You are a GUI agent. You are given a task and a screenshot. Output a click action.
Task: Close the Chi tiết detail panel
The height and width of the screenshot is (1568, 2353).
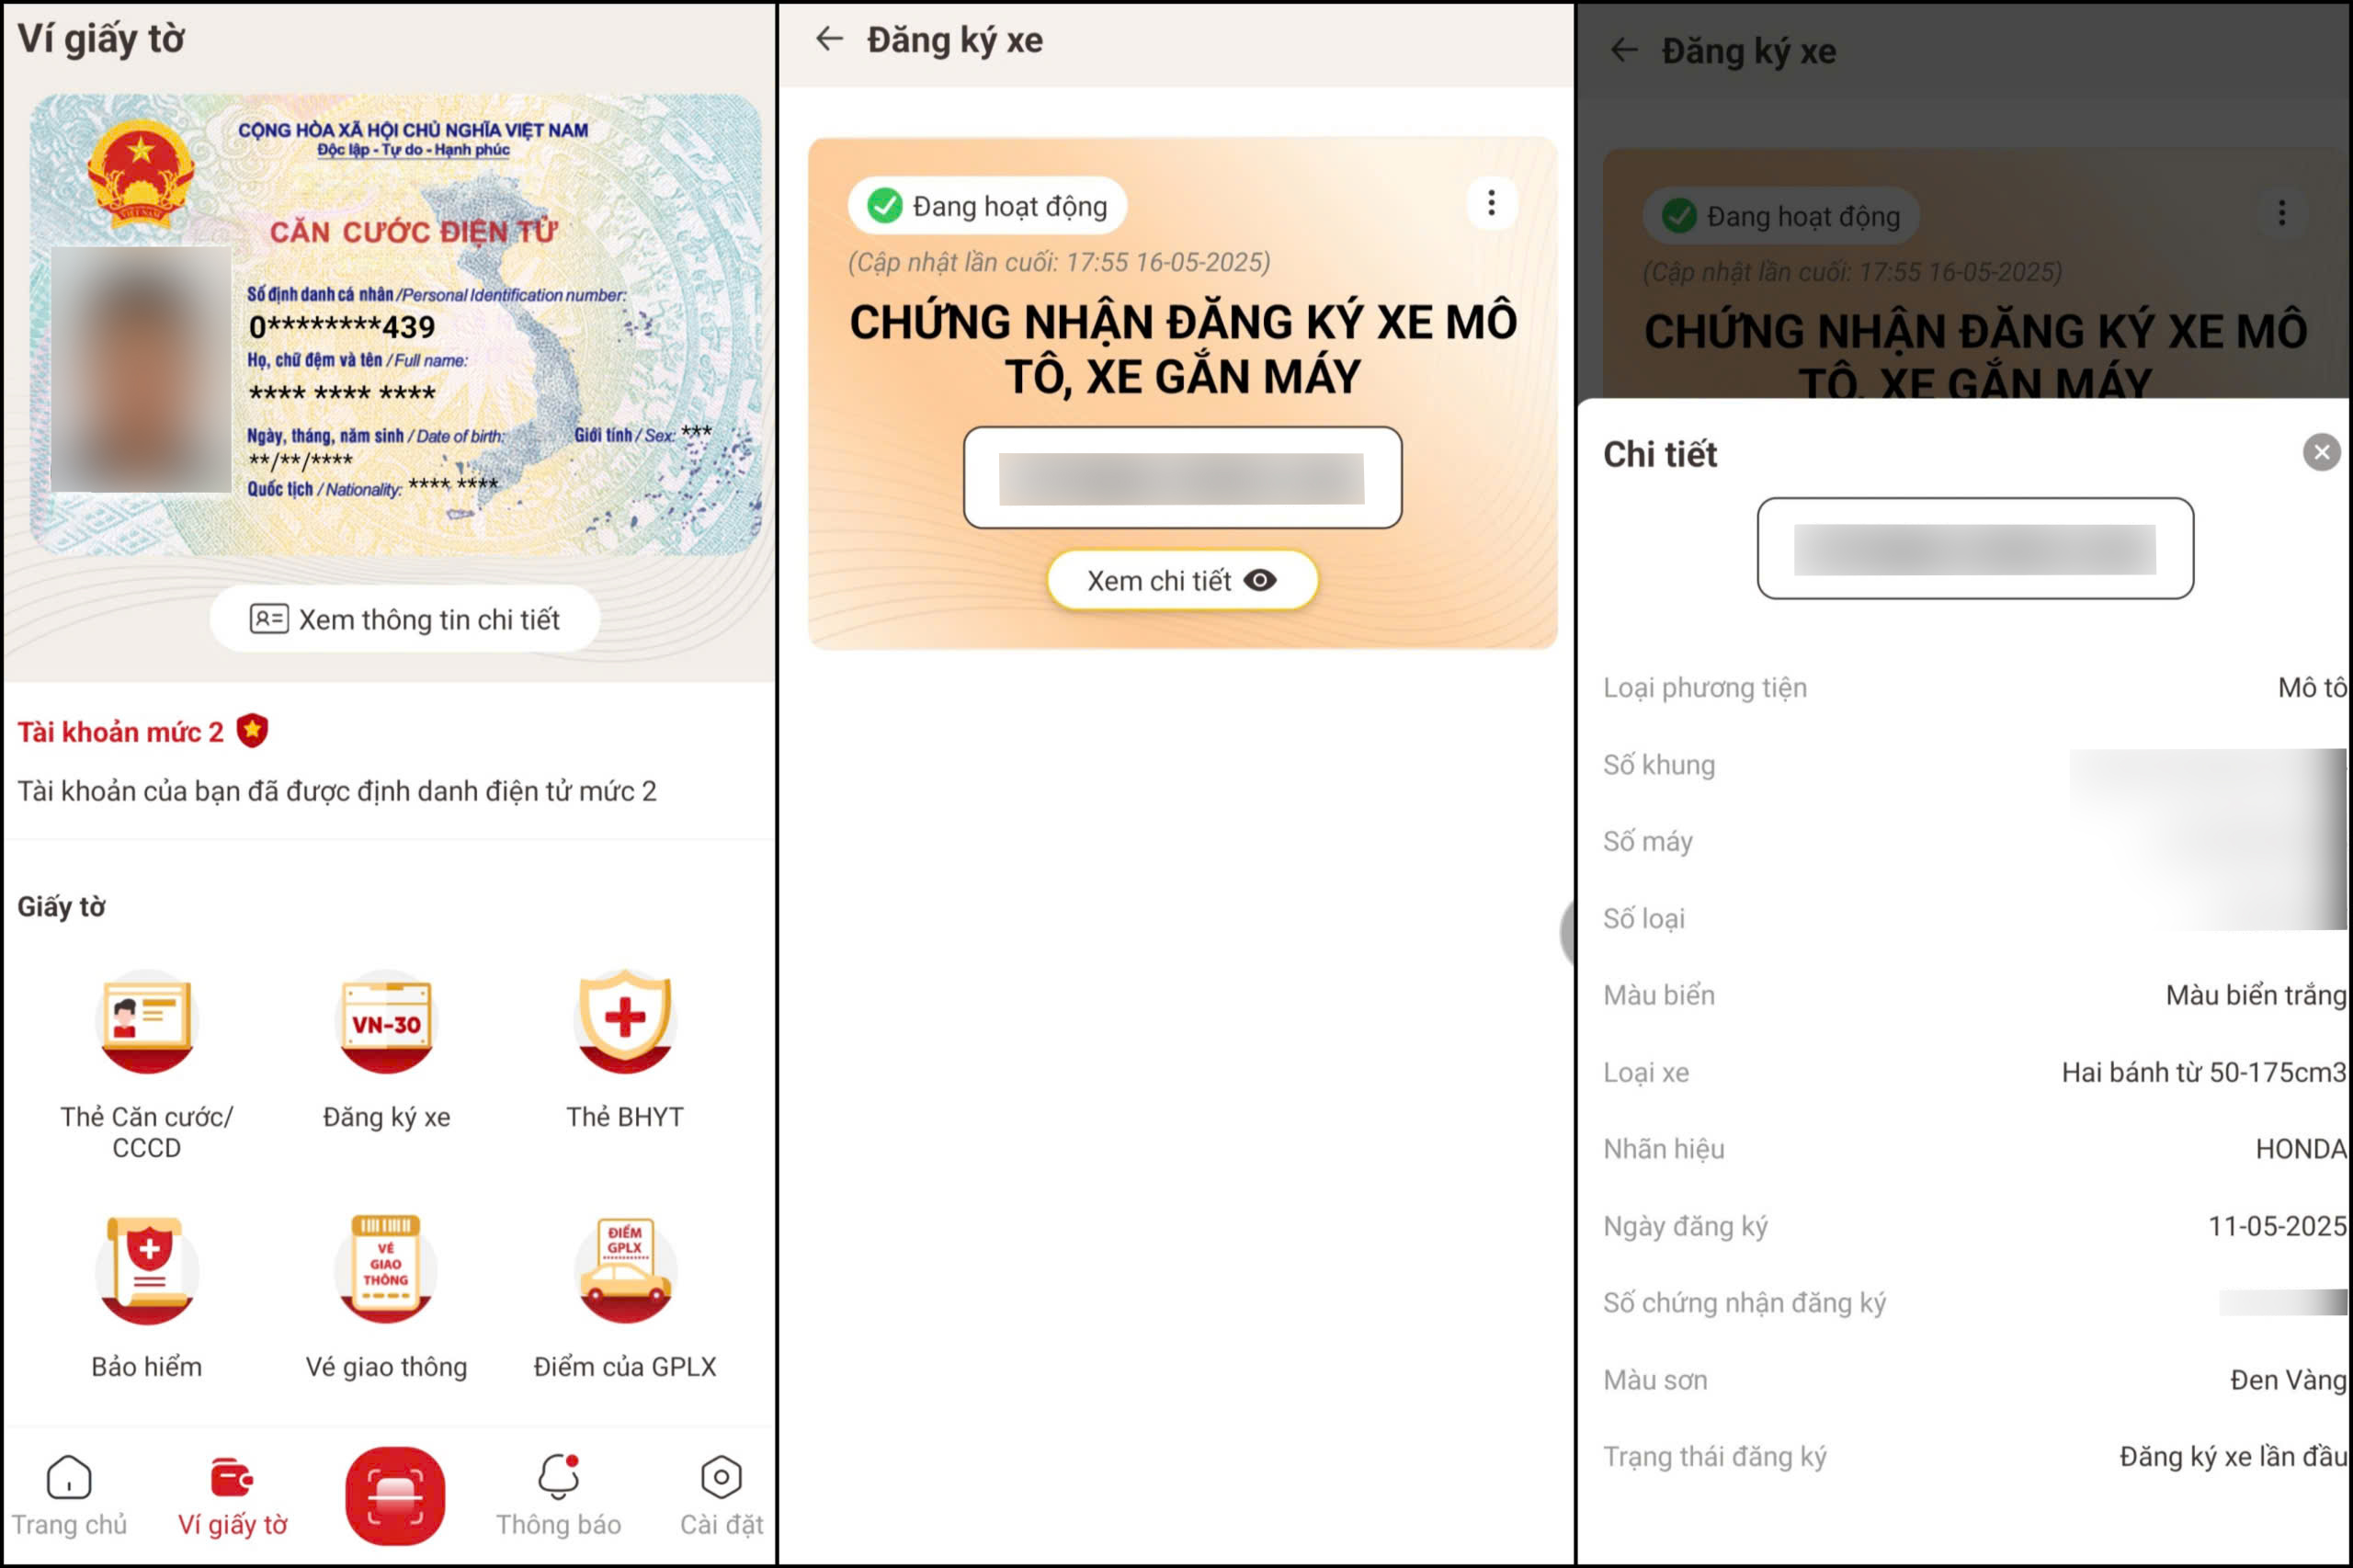(x=2321, y=453)
